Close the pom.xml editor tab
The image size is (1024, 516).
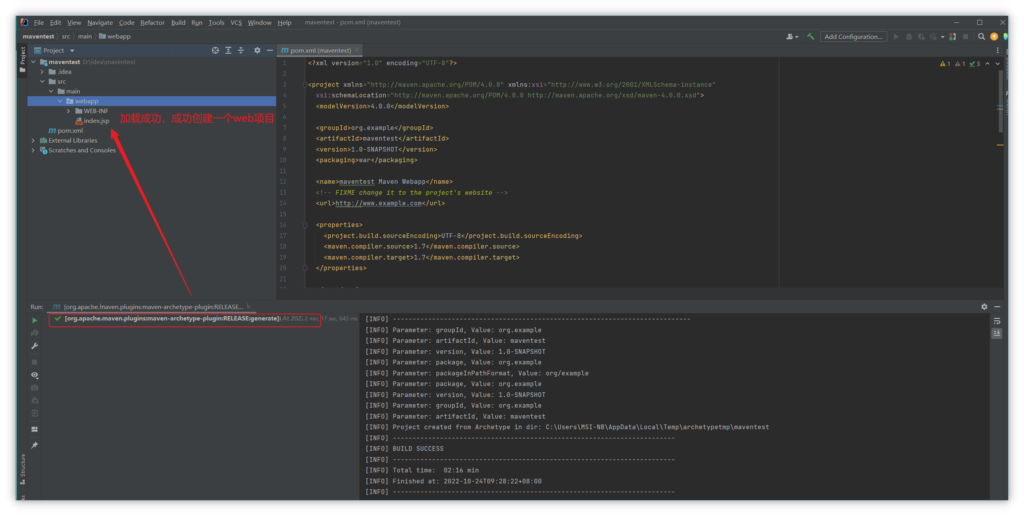[x=357, y=50]
